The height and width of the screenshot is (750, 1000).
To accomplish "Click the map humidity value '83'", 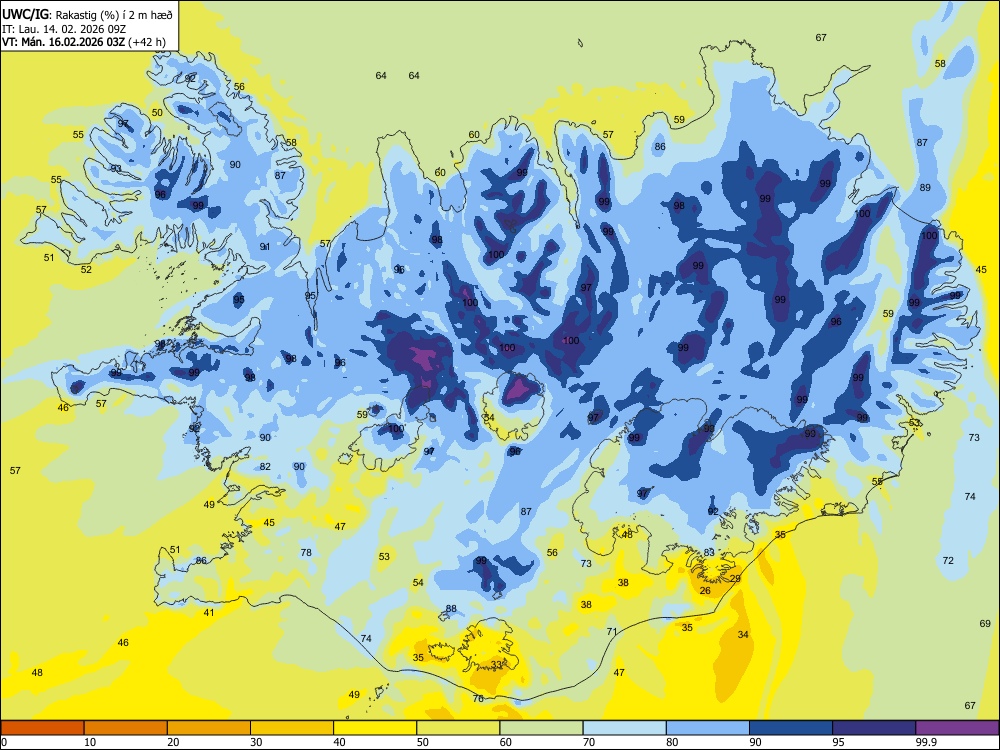I will (709, 552).
